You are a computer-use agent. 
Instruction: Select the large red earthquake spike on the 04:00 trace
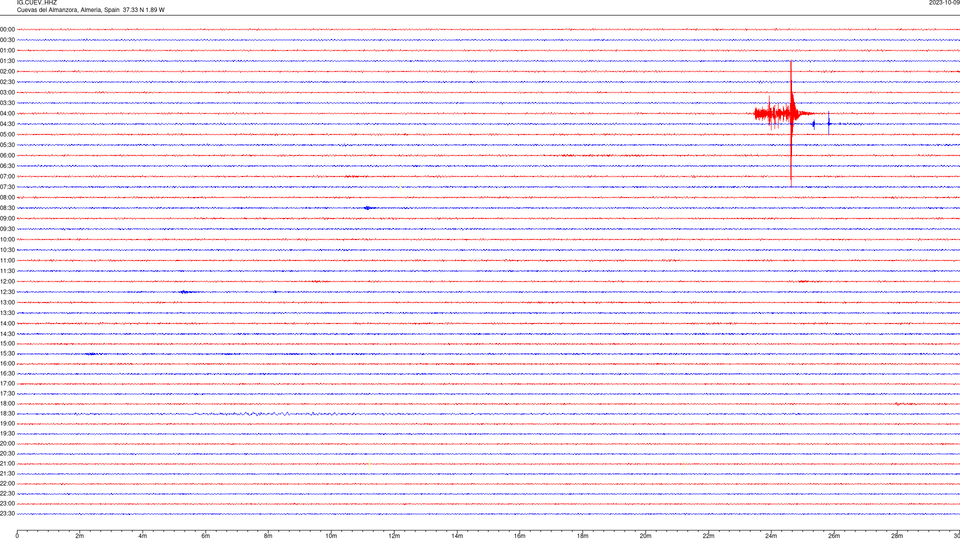(x=790, y=122)
